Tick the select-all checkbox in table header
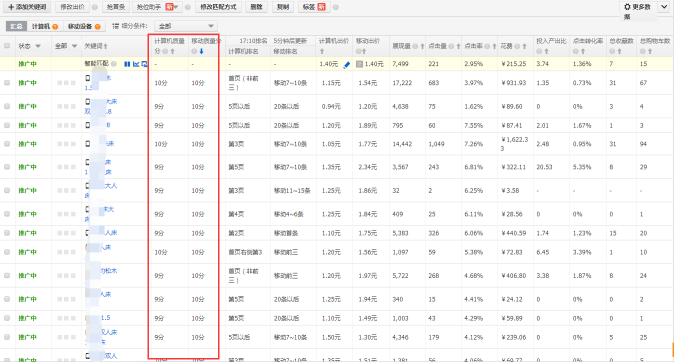674x362 pixels. click(x=7, y=46)
